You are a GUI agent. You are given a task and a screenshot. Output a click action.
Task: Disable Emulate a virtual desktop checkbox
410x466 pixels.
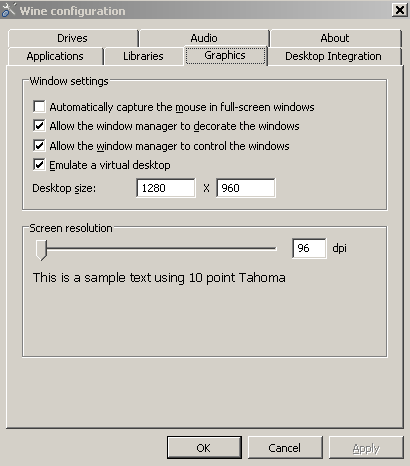tap(39, 165)
